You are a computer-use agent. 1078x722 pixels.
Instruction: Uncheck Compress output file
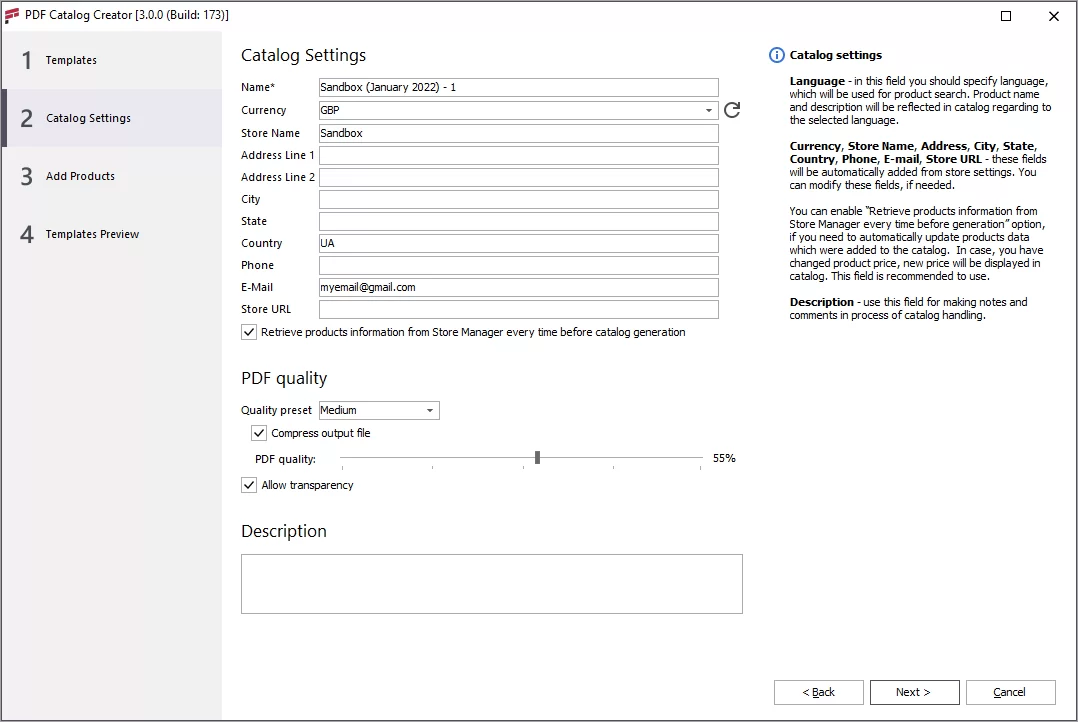click(x=259, y=433)
